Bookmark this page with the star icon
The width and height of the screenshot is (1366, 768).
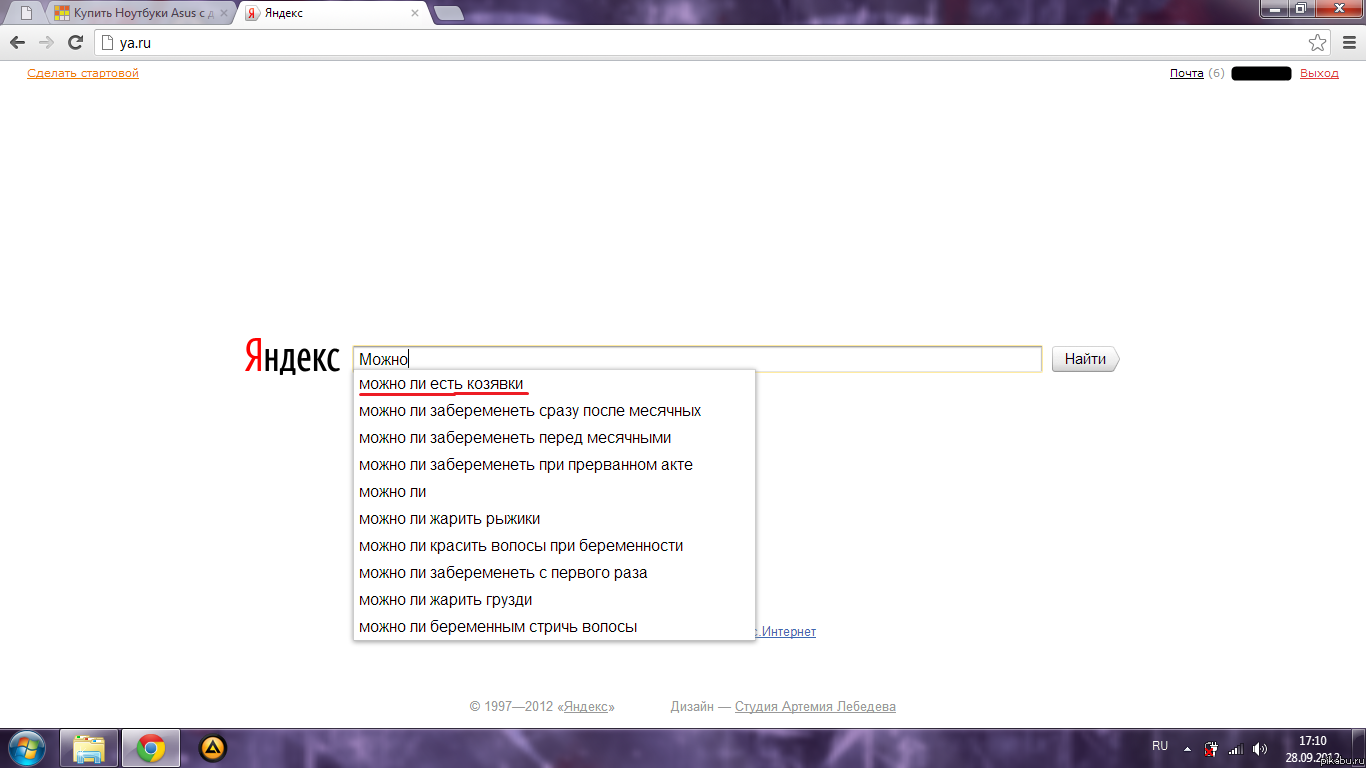1317,43
